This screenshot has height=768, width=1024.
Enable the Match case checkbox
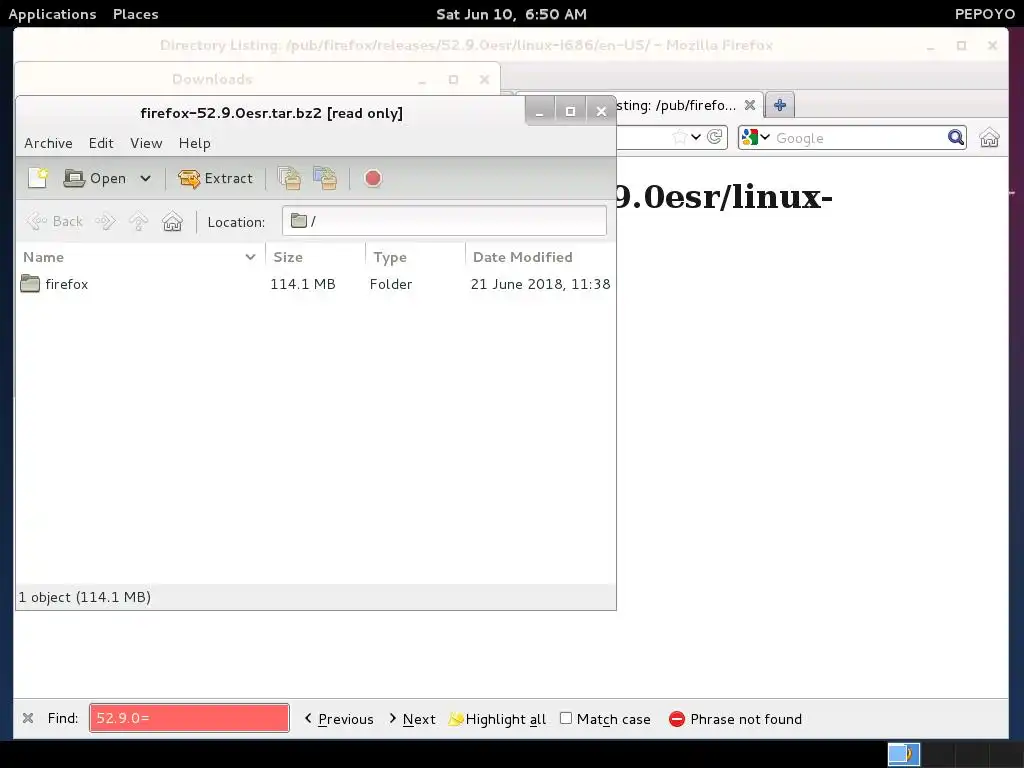click(566, 718)
